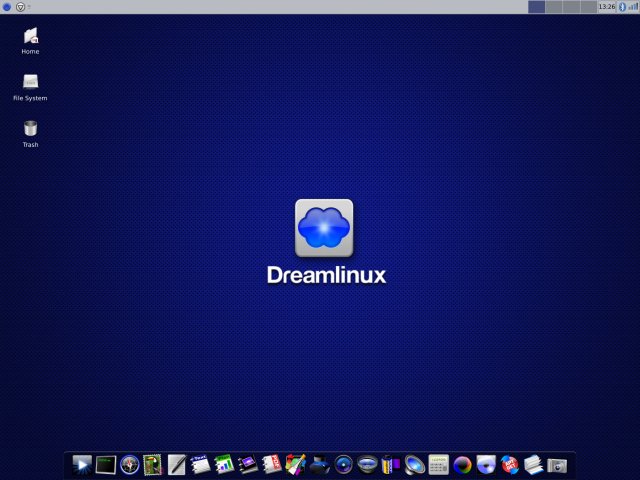Open the network signal bars tray icon

633,7
